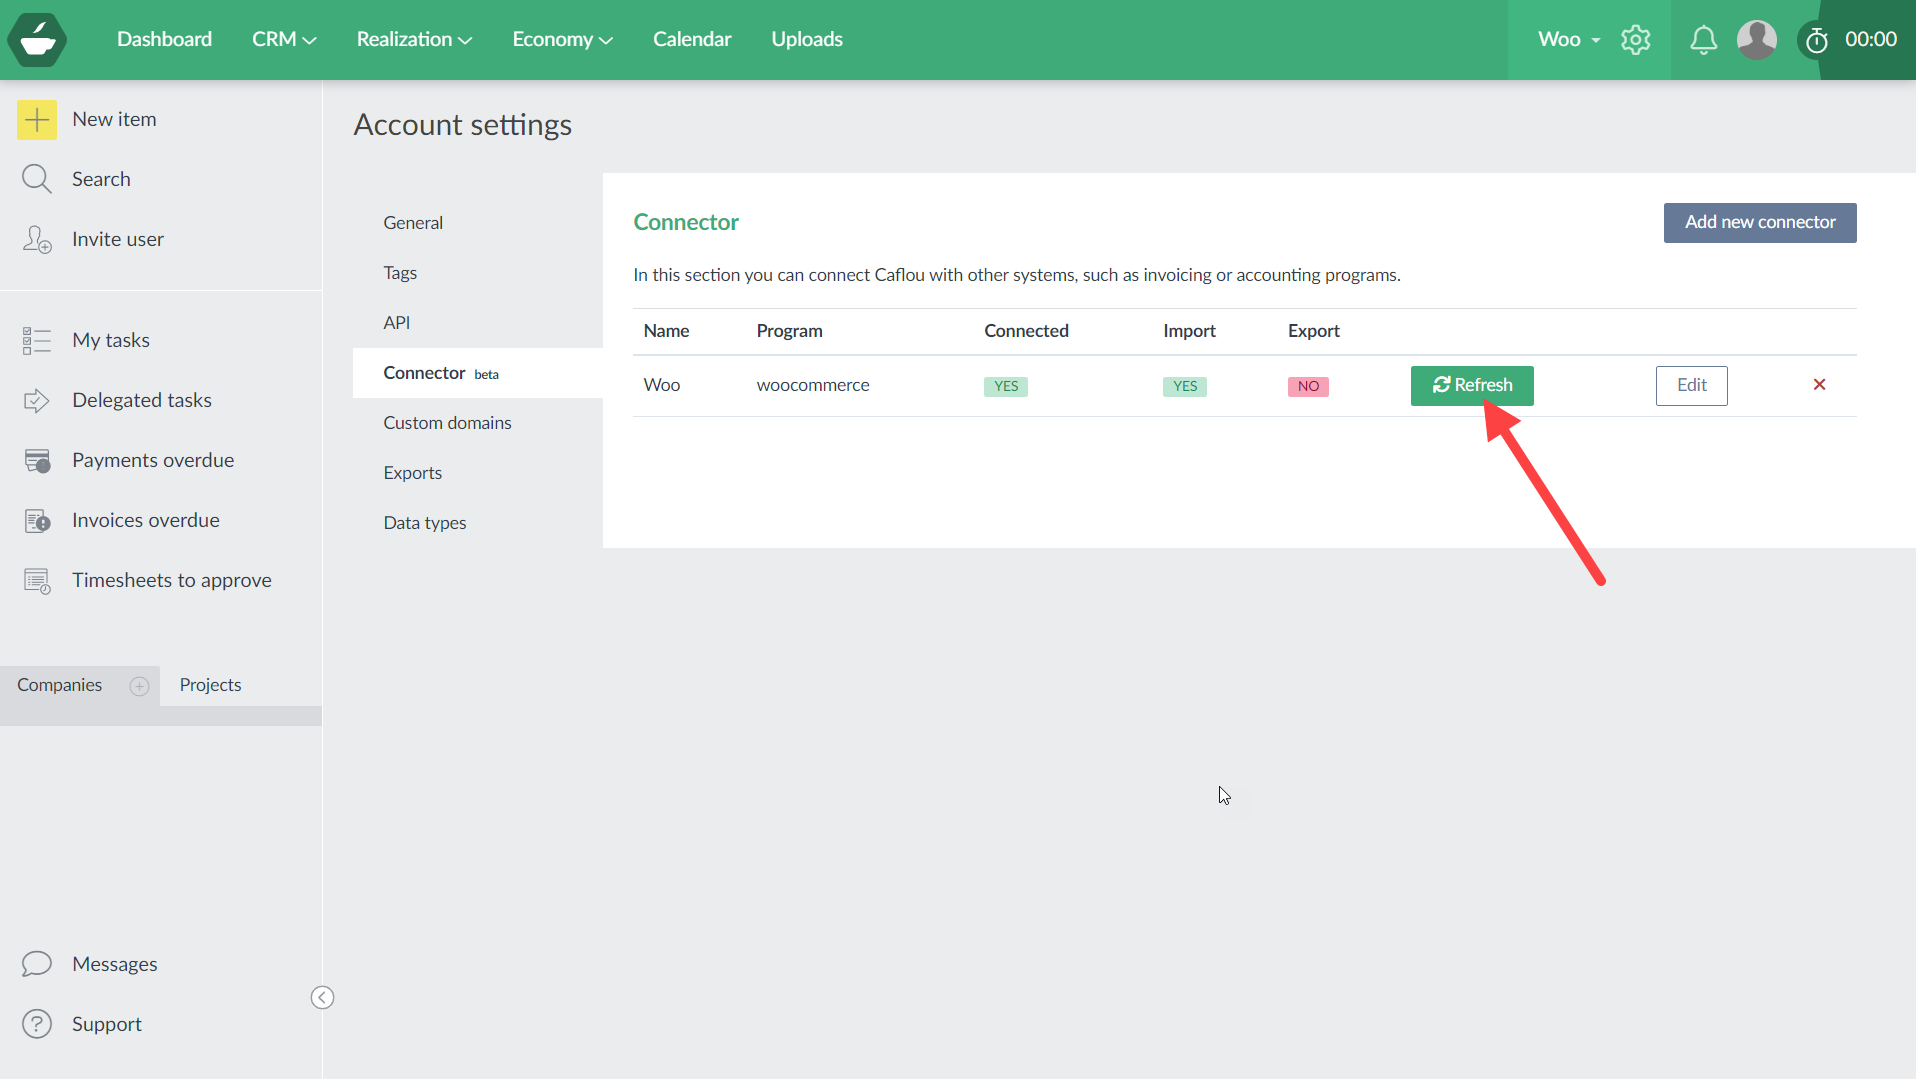Viewport: 1916px width, 1079px height.
Task: View Payments overdue
Action: coord(152,460)
